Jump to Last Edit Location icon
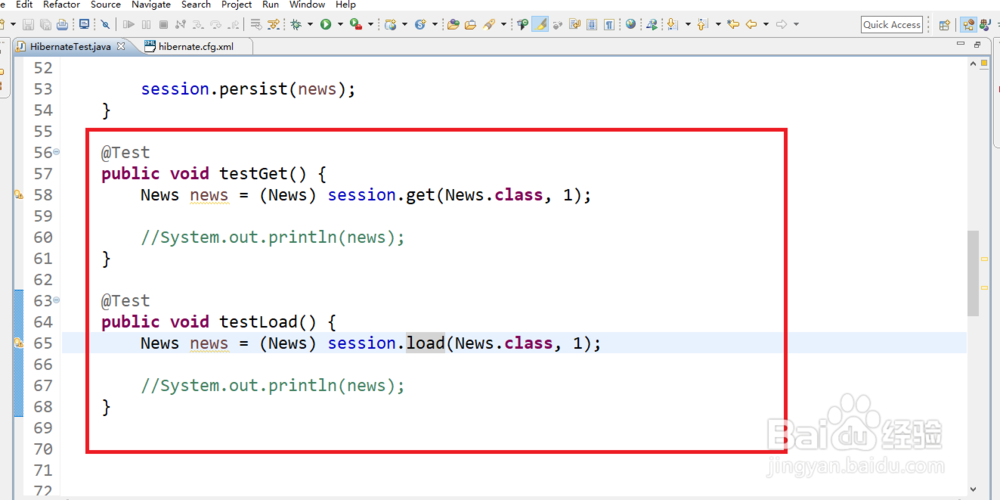Viewport: 1000px width, 500px height. coord(733,24)
